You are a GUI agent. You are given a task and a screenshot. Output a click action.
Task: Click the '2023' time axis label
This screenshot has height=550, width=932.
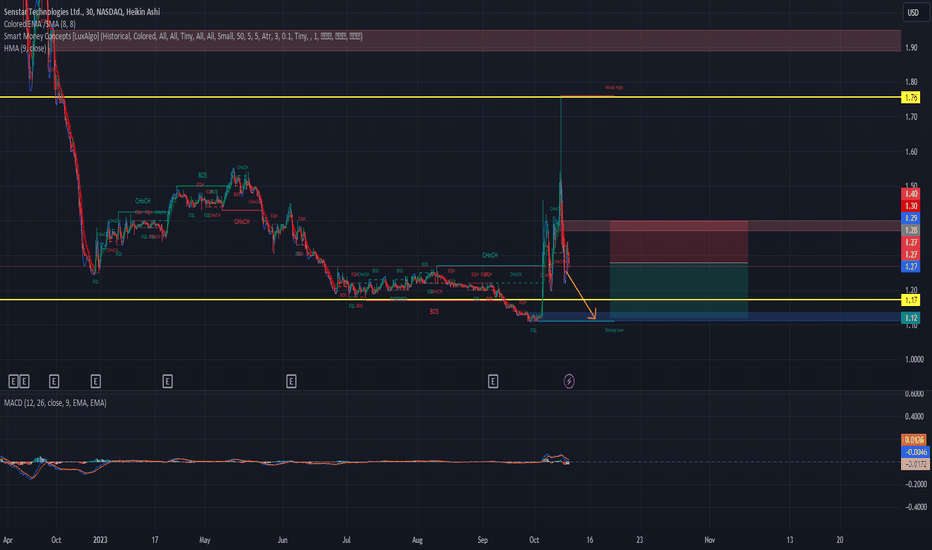(x=100, y=540)
